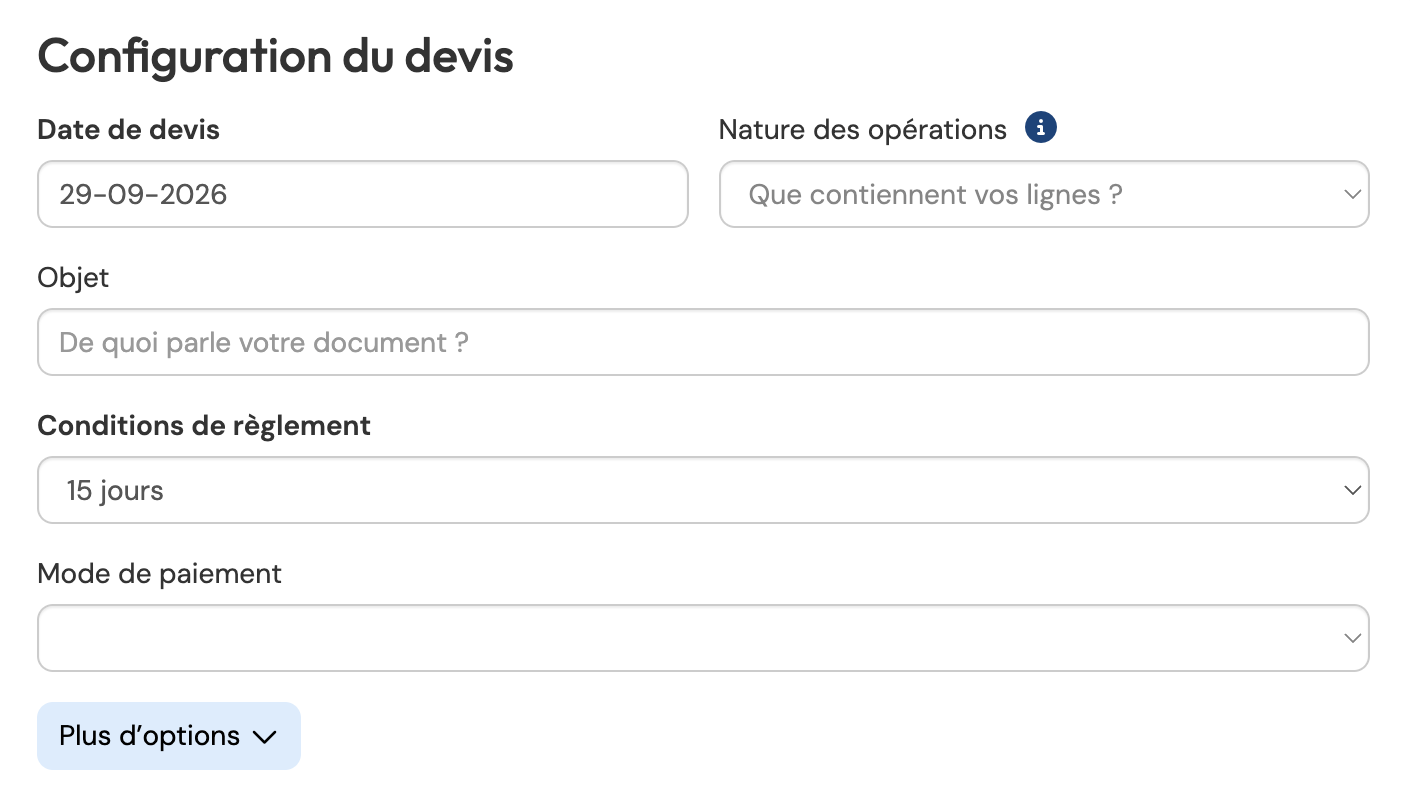The height and width of the screenshot is (800, 1410).
Task: Open the Nature des opérations dropdown
Action: pos(1044,194)
